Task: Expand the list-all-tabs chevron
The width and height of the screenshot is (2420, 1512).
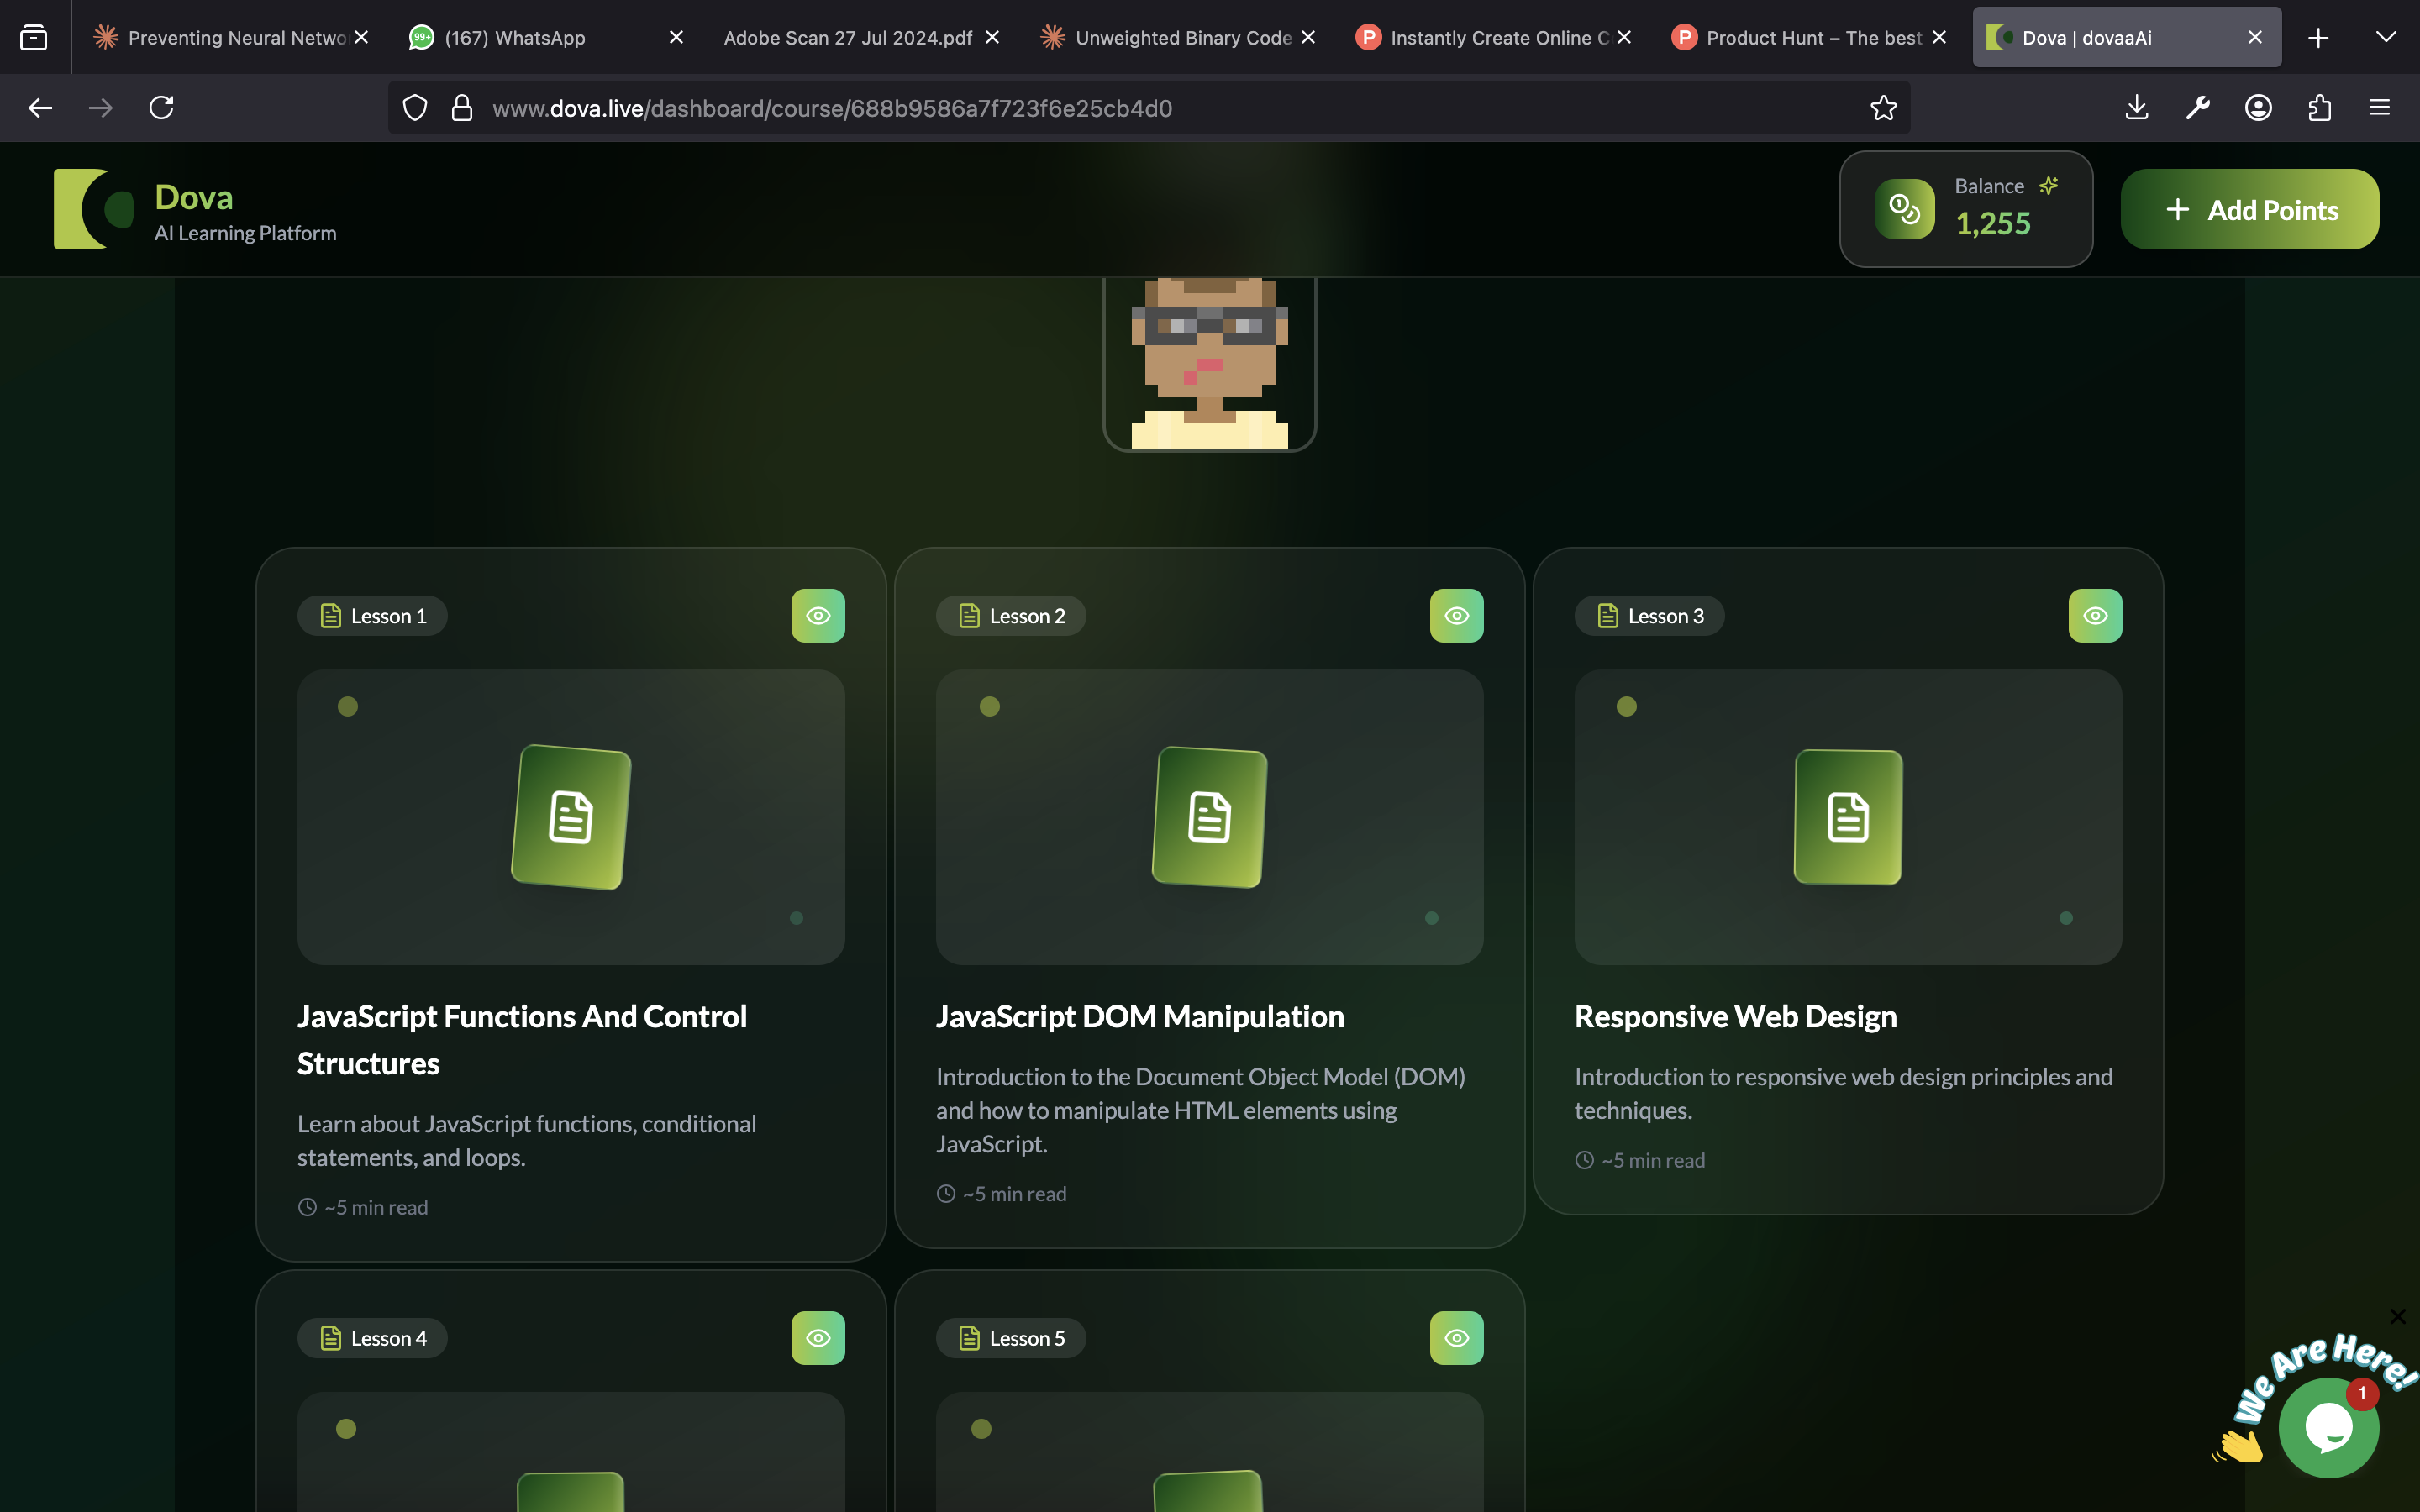Action: pyautogui.click(x=2385, y=38)
